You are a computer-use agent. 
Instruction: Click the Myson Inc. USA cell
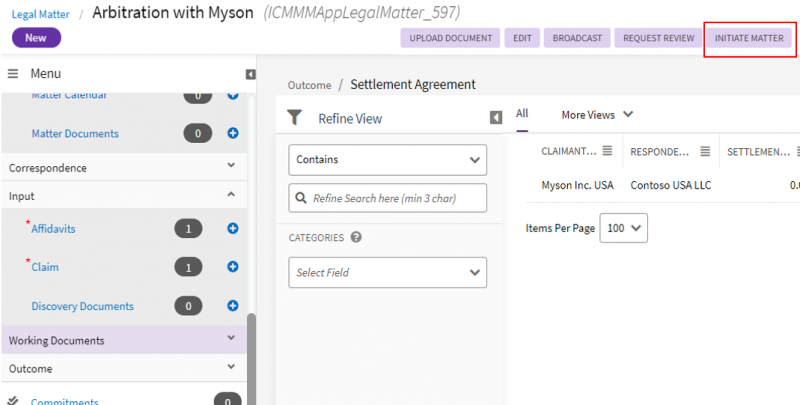point(578,185)
